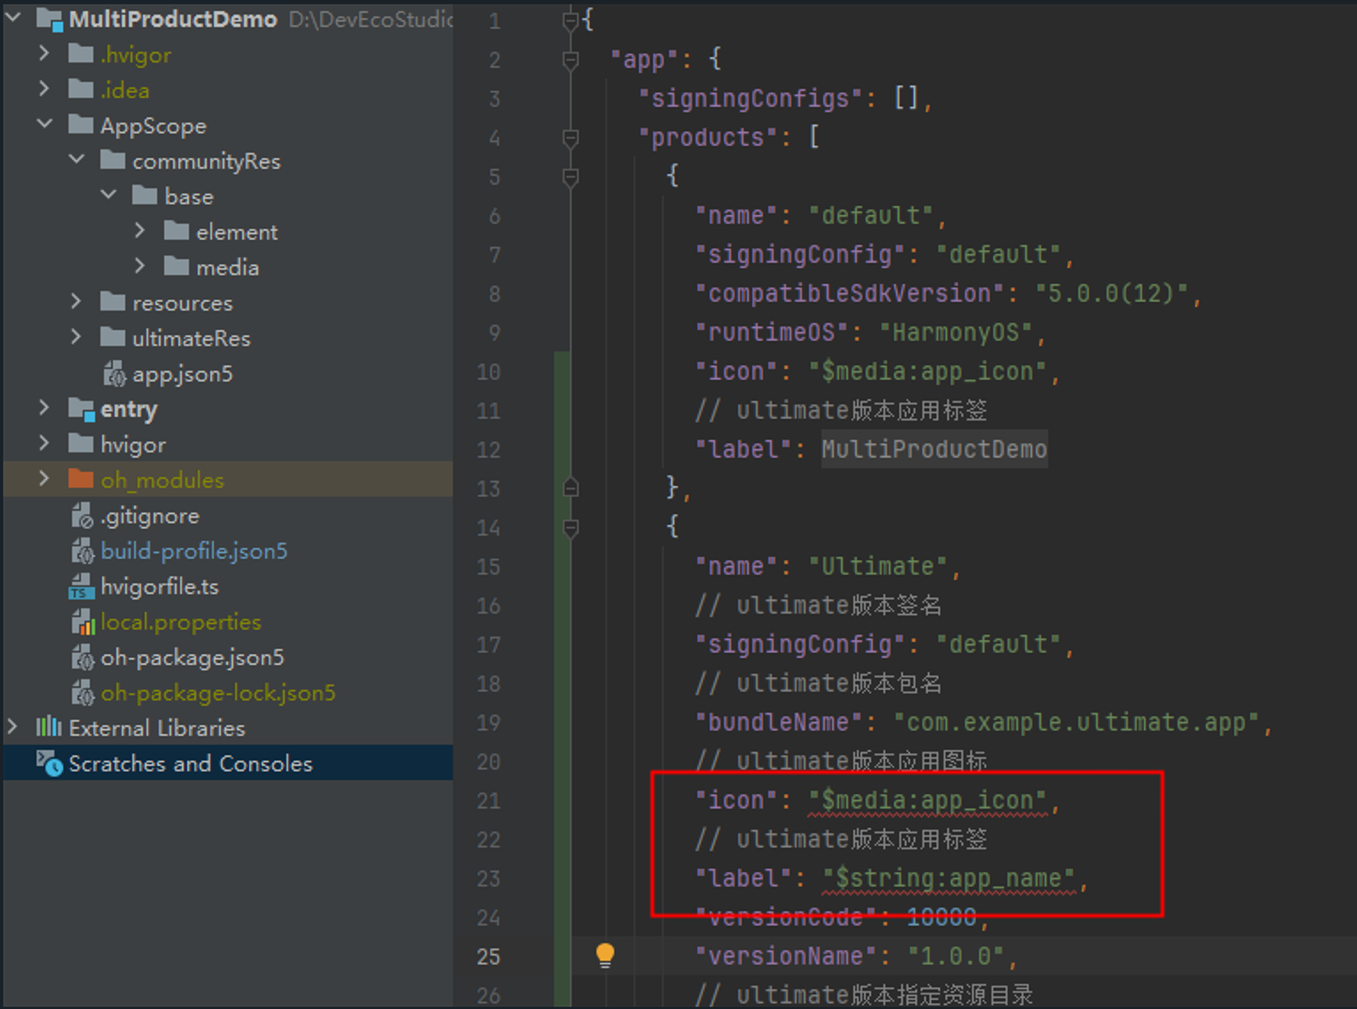Screen dimensions: 1357x1009
Task: Click the build-profile.json5 file icon
Action: pos(83,550)
